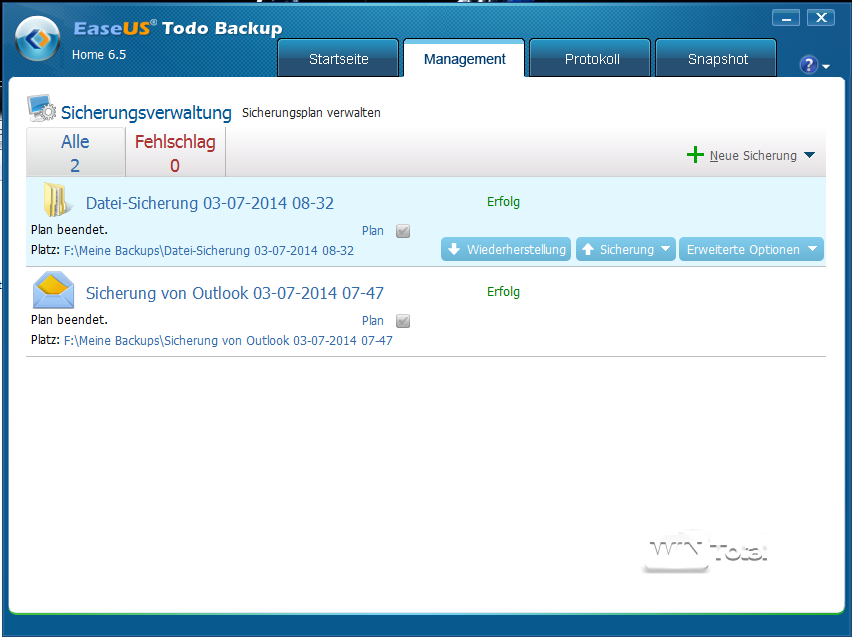Viewport: 852px width, 637px height.
Task: Open Datei-Sicherung 03-07-2014 08-32 title
Action: pyautogui.click(x=210, y=203)
